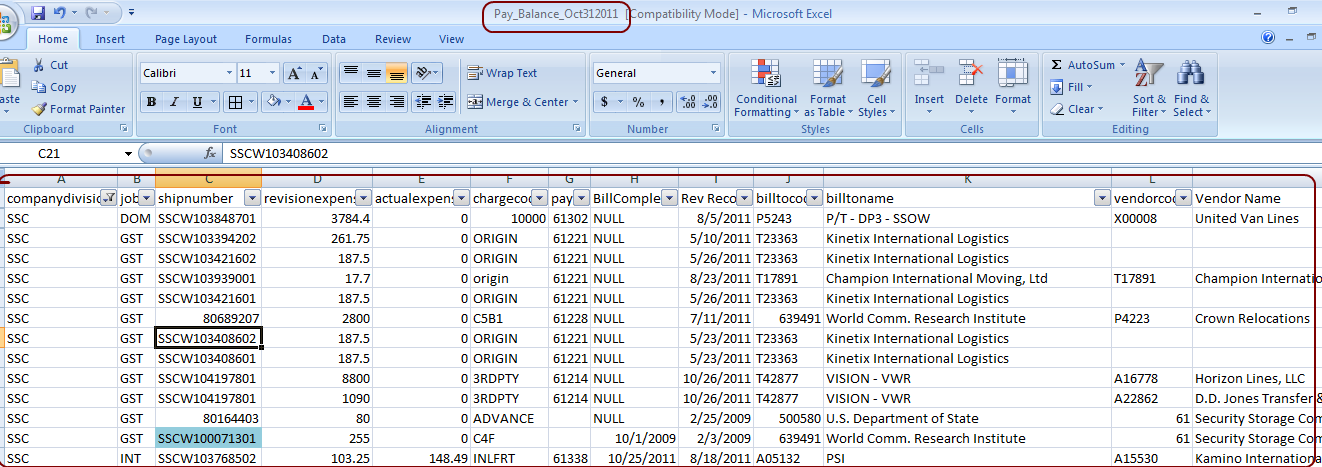The height and width of the screenshot is (467, 1322).
Task: Click the Cut scissors button
Action: tap(50, 65)
